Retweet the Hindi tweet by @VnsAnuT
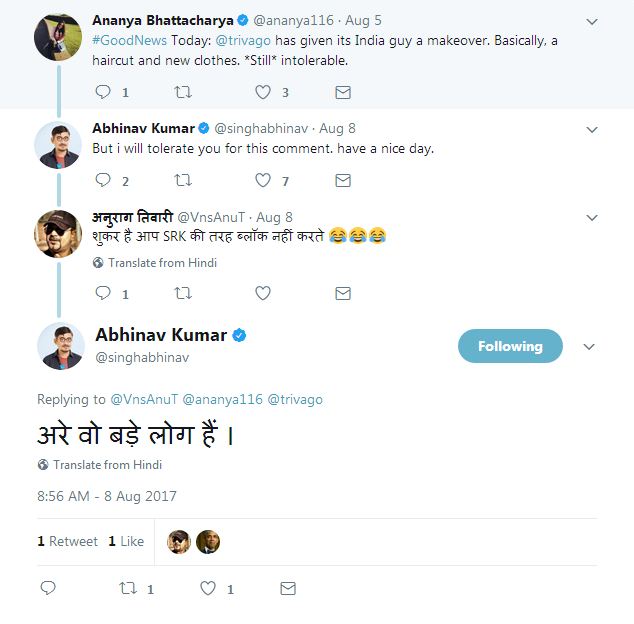Image resolution: width=634 pixels, height=624 pixels. (x=183, y=294)
